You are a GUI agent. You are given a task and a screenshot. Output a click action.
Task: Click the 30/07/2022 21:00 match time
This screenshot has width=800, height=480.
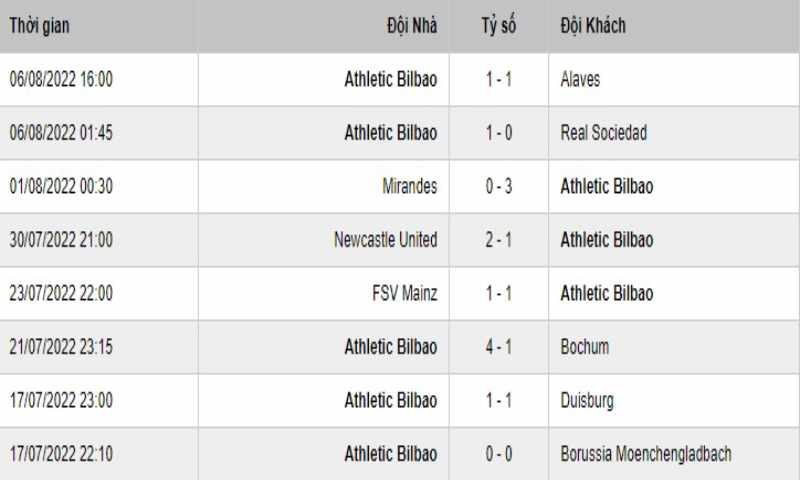tap(61, 240)
